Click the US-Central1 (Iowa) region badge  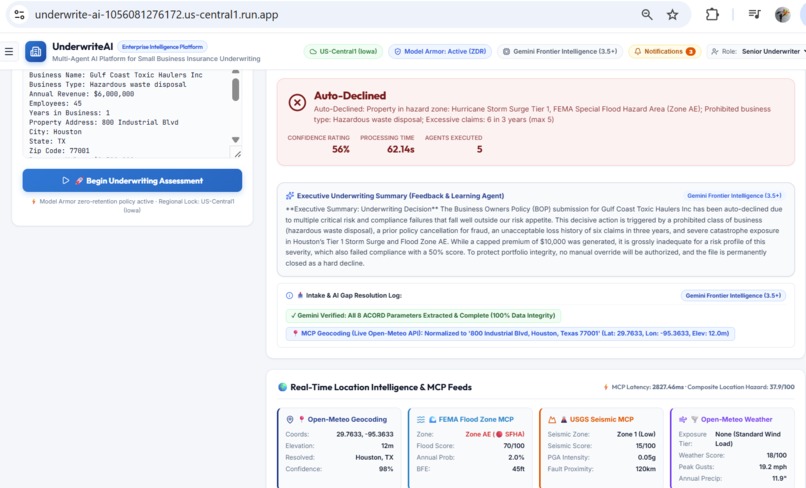[x=343, y=51]
